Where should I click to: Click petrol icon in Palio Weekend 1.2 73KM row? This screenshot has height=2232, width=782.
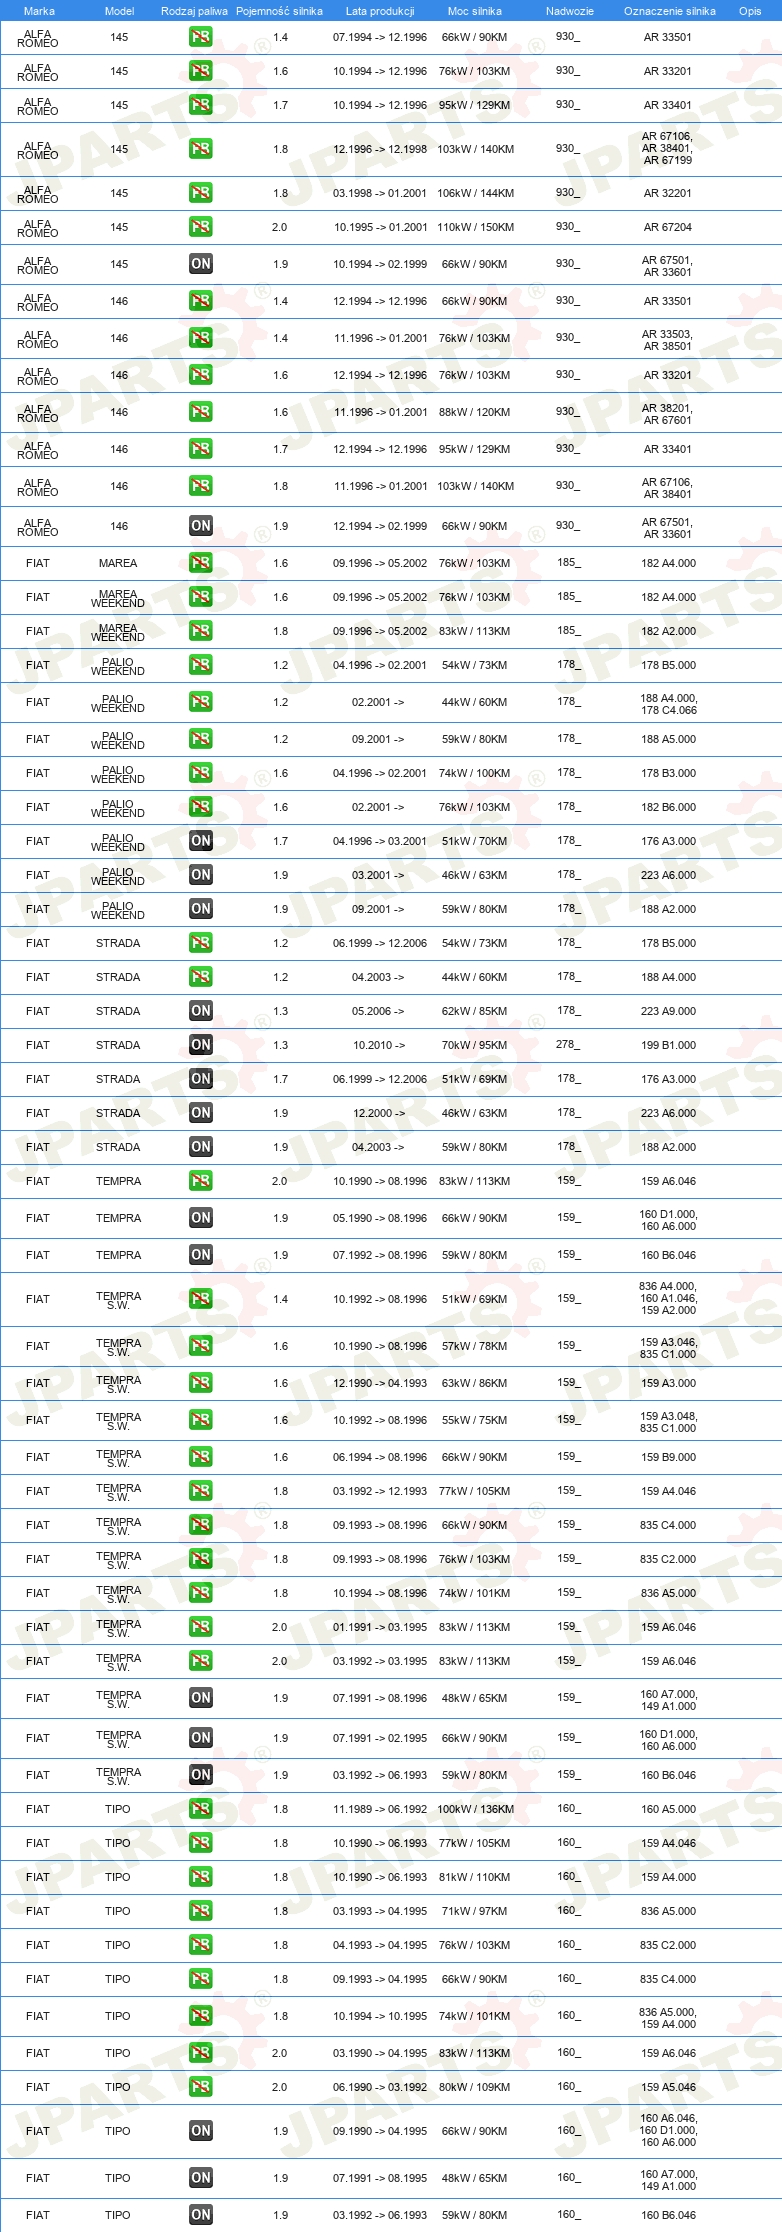coord(201,665)
